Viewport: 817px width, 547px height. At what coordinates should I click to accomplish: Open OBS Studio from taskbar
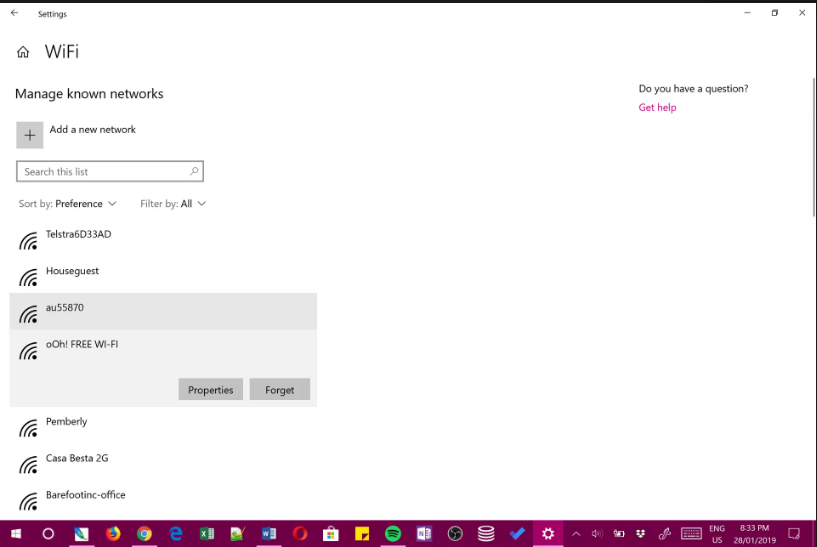(455, 533)
